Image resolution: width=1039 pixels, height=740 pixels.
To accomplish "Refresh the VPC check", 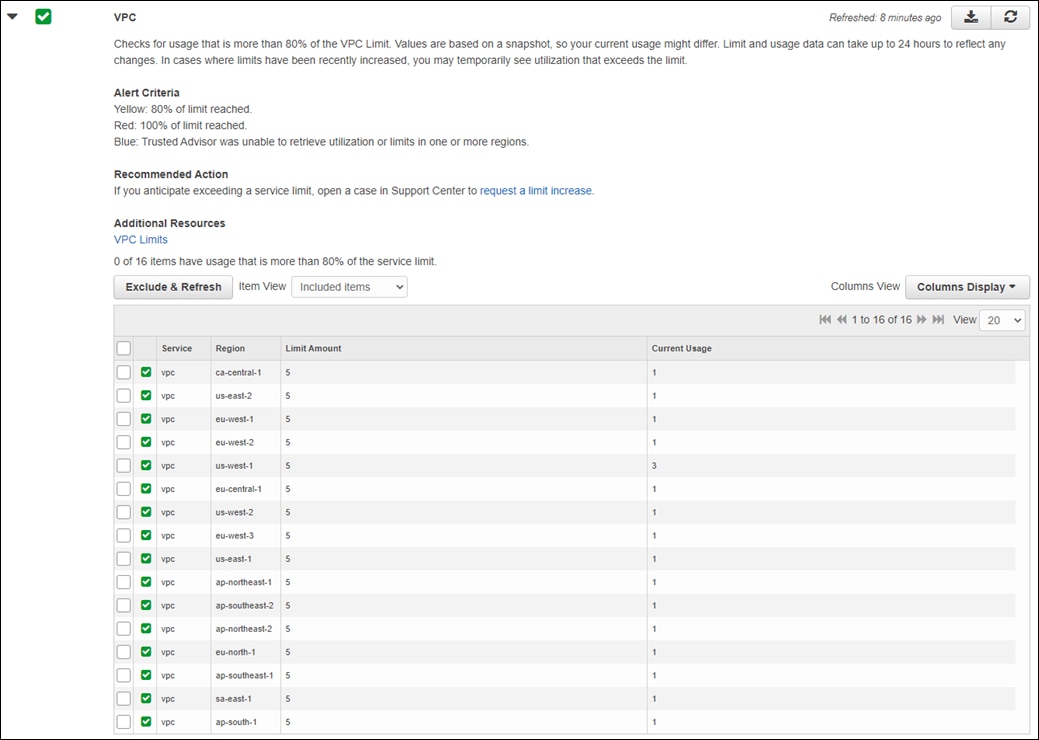I will 1011,18.
